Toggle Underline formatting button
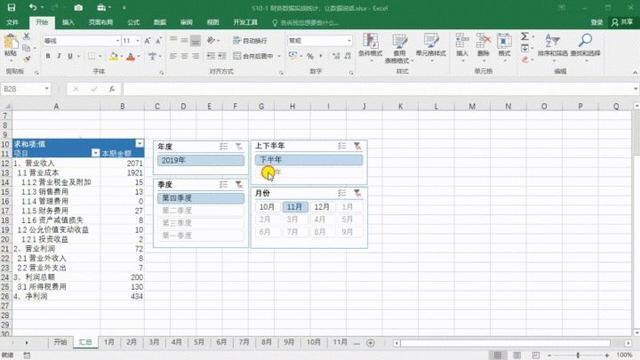The image size is (640, 360). [x=70, y=56]
